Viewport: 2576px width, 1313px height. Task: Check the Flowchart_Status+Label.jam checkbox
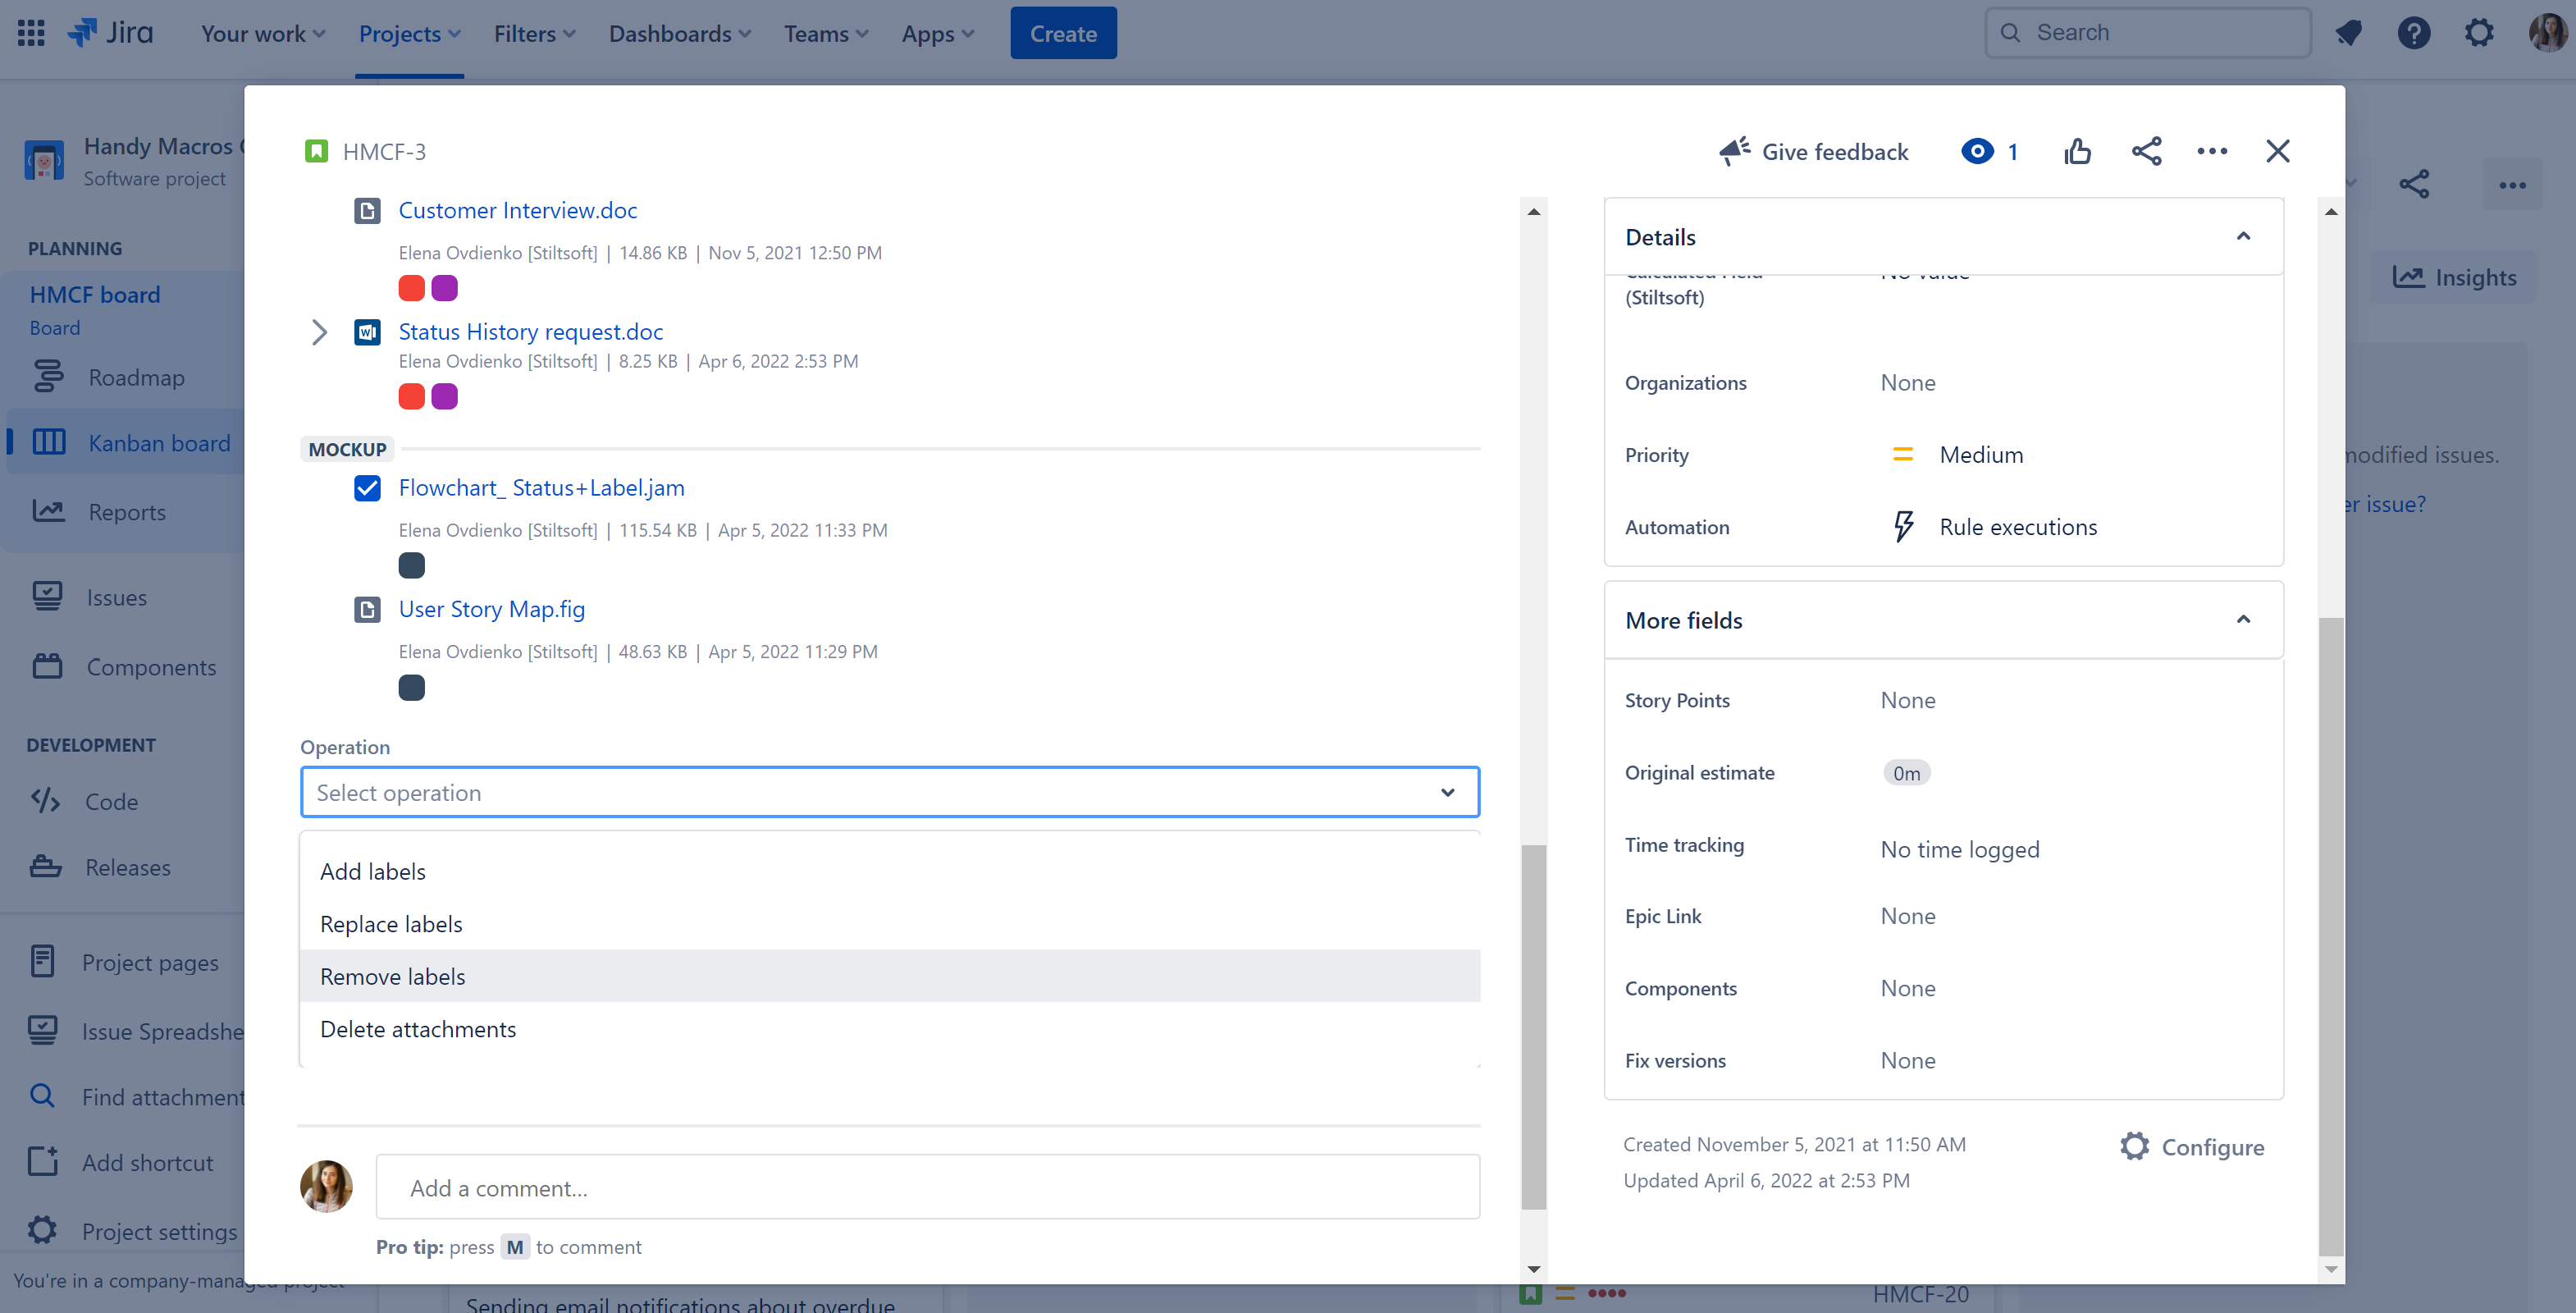coord(367,487)
